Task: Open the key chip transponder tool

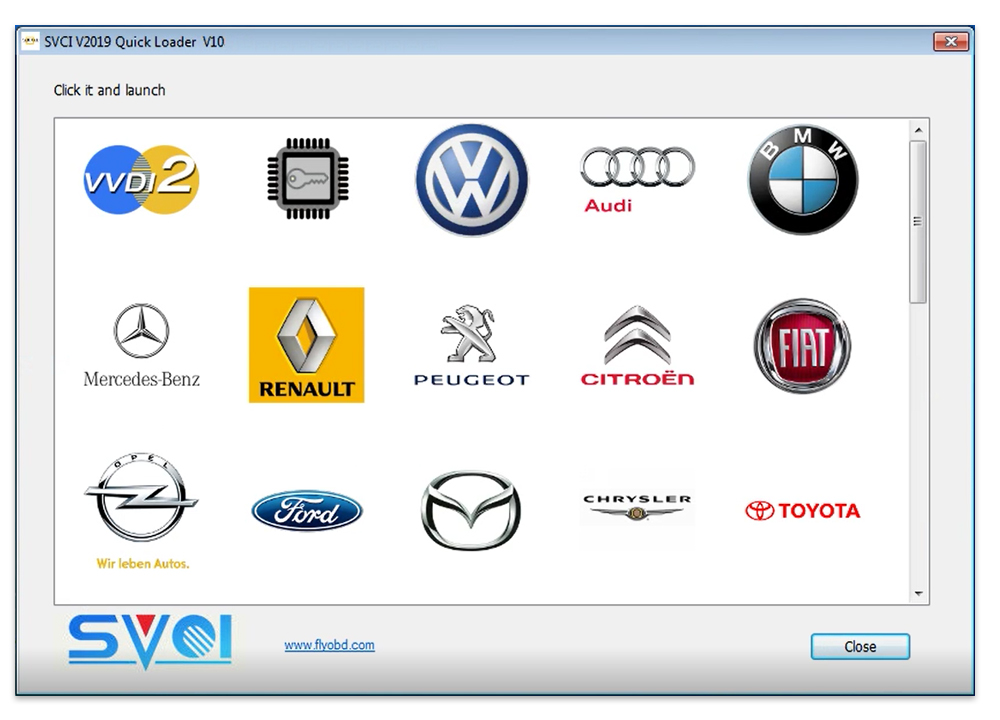Action: click(307, 179)
